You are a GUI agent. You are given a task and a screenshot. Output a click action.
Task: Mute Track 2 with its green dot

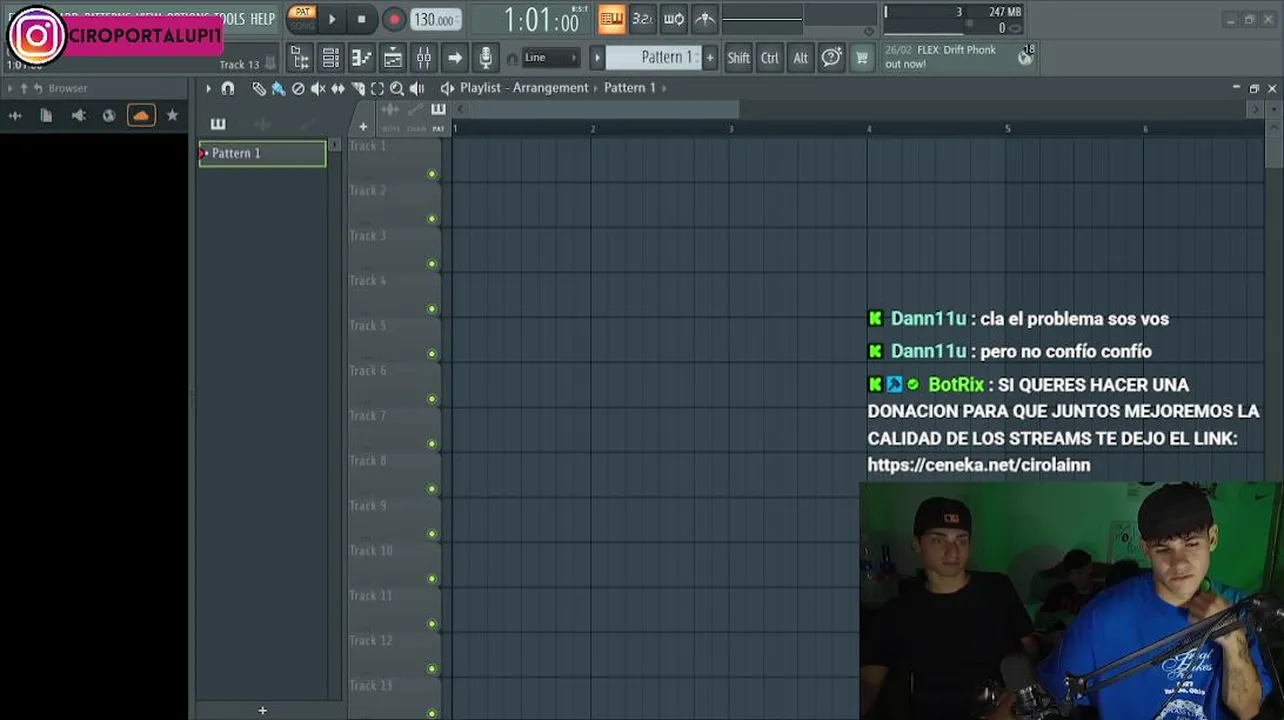(432, 219)
